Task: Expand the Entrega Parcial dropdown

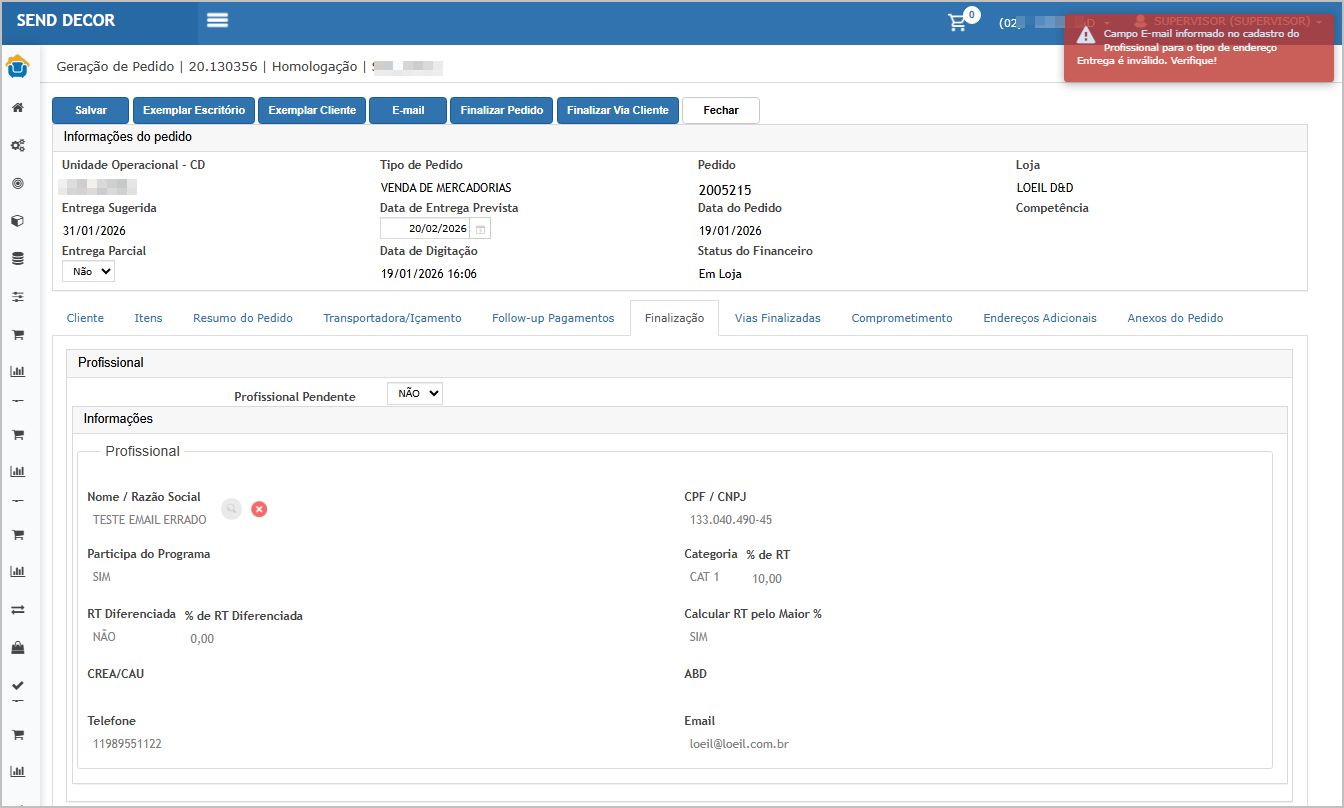Action: (x=88, y=271)
